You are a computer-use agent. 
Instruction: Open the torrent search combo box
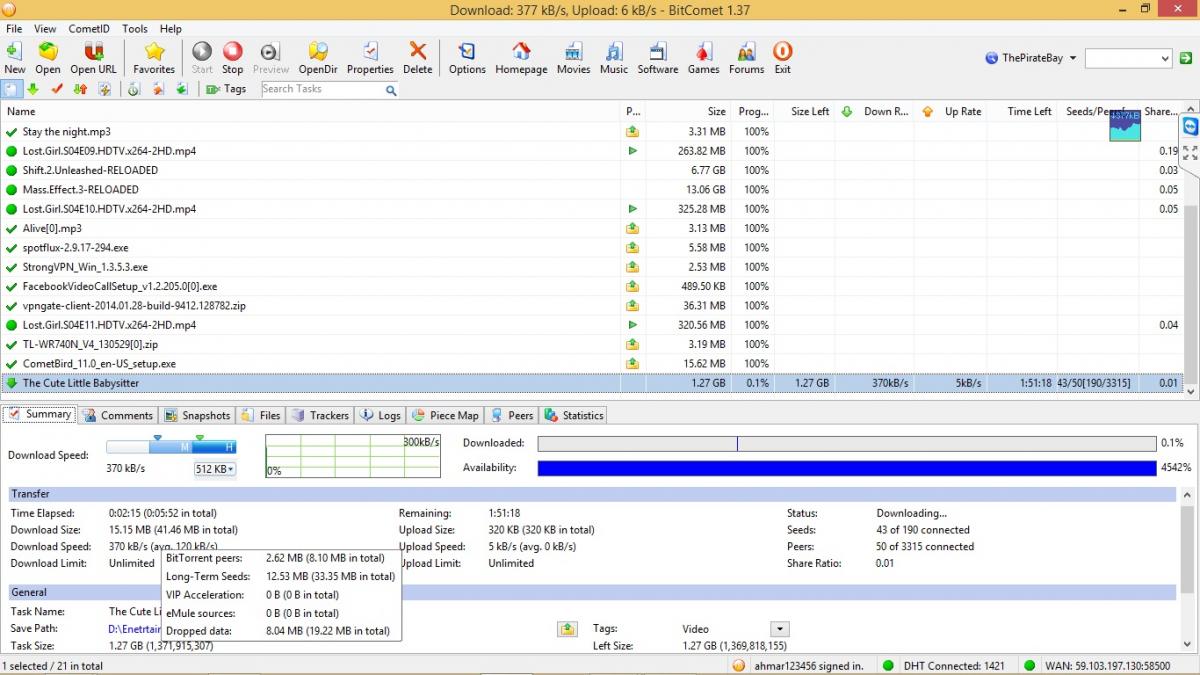1128,59
